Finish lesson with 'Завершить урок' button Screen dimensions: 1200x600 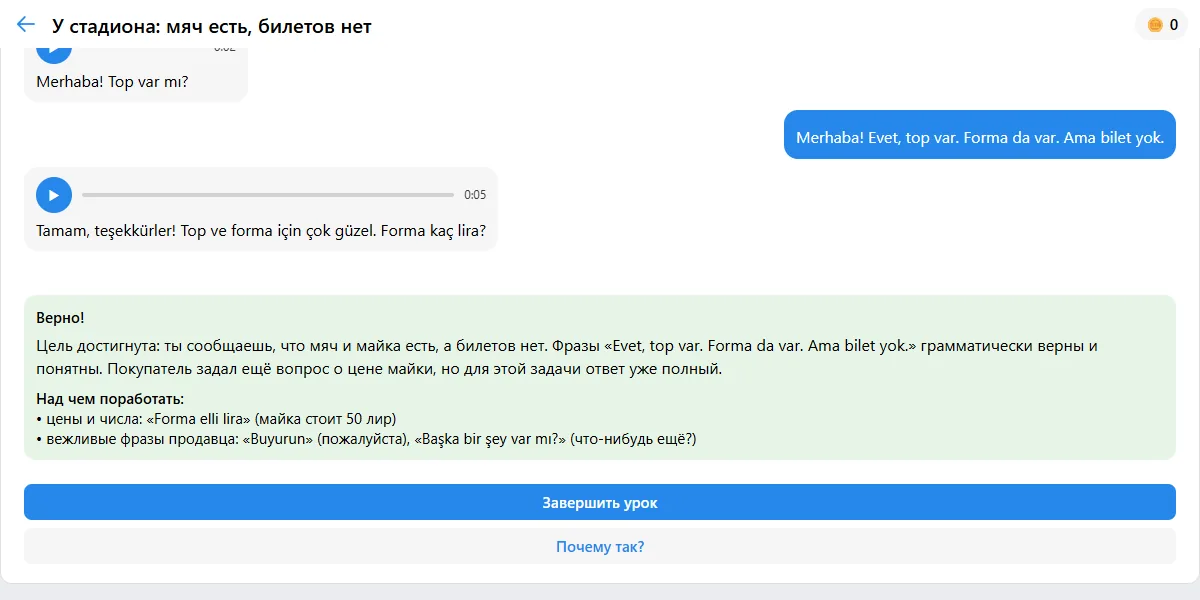coord(600,502)
